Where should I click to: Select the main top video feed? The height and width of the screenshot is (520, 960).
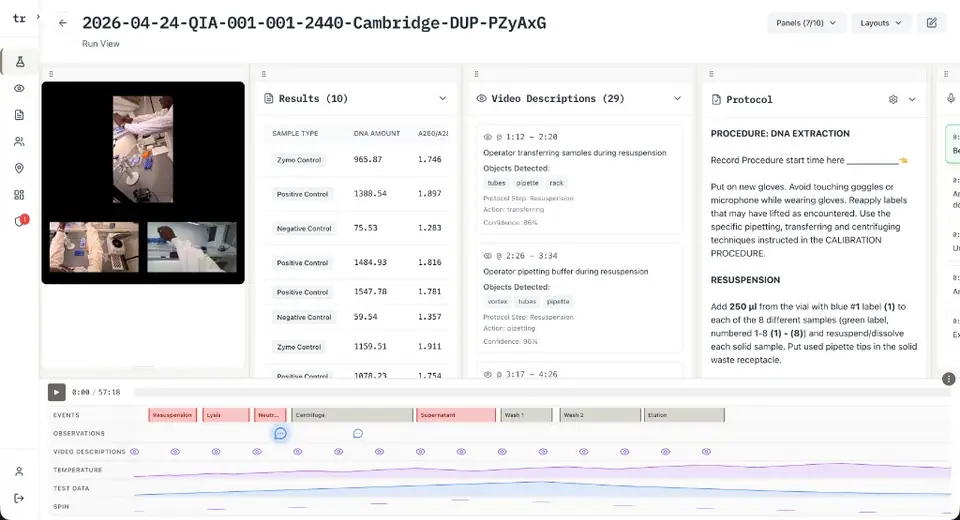pos(143,149)
